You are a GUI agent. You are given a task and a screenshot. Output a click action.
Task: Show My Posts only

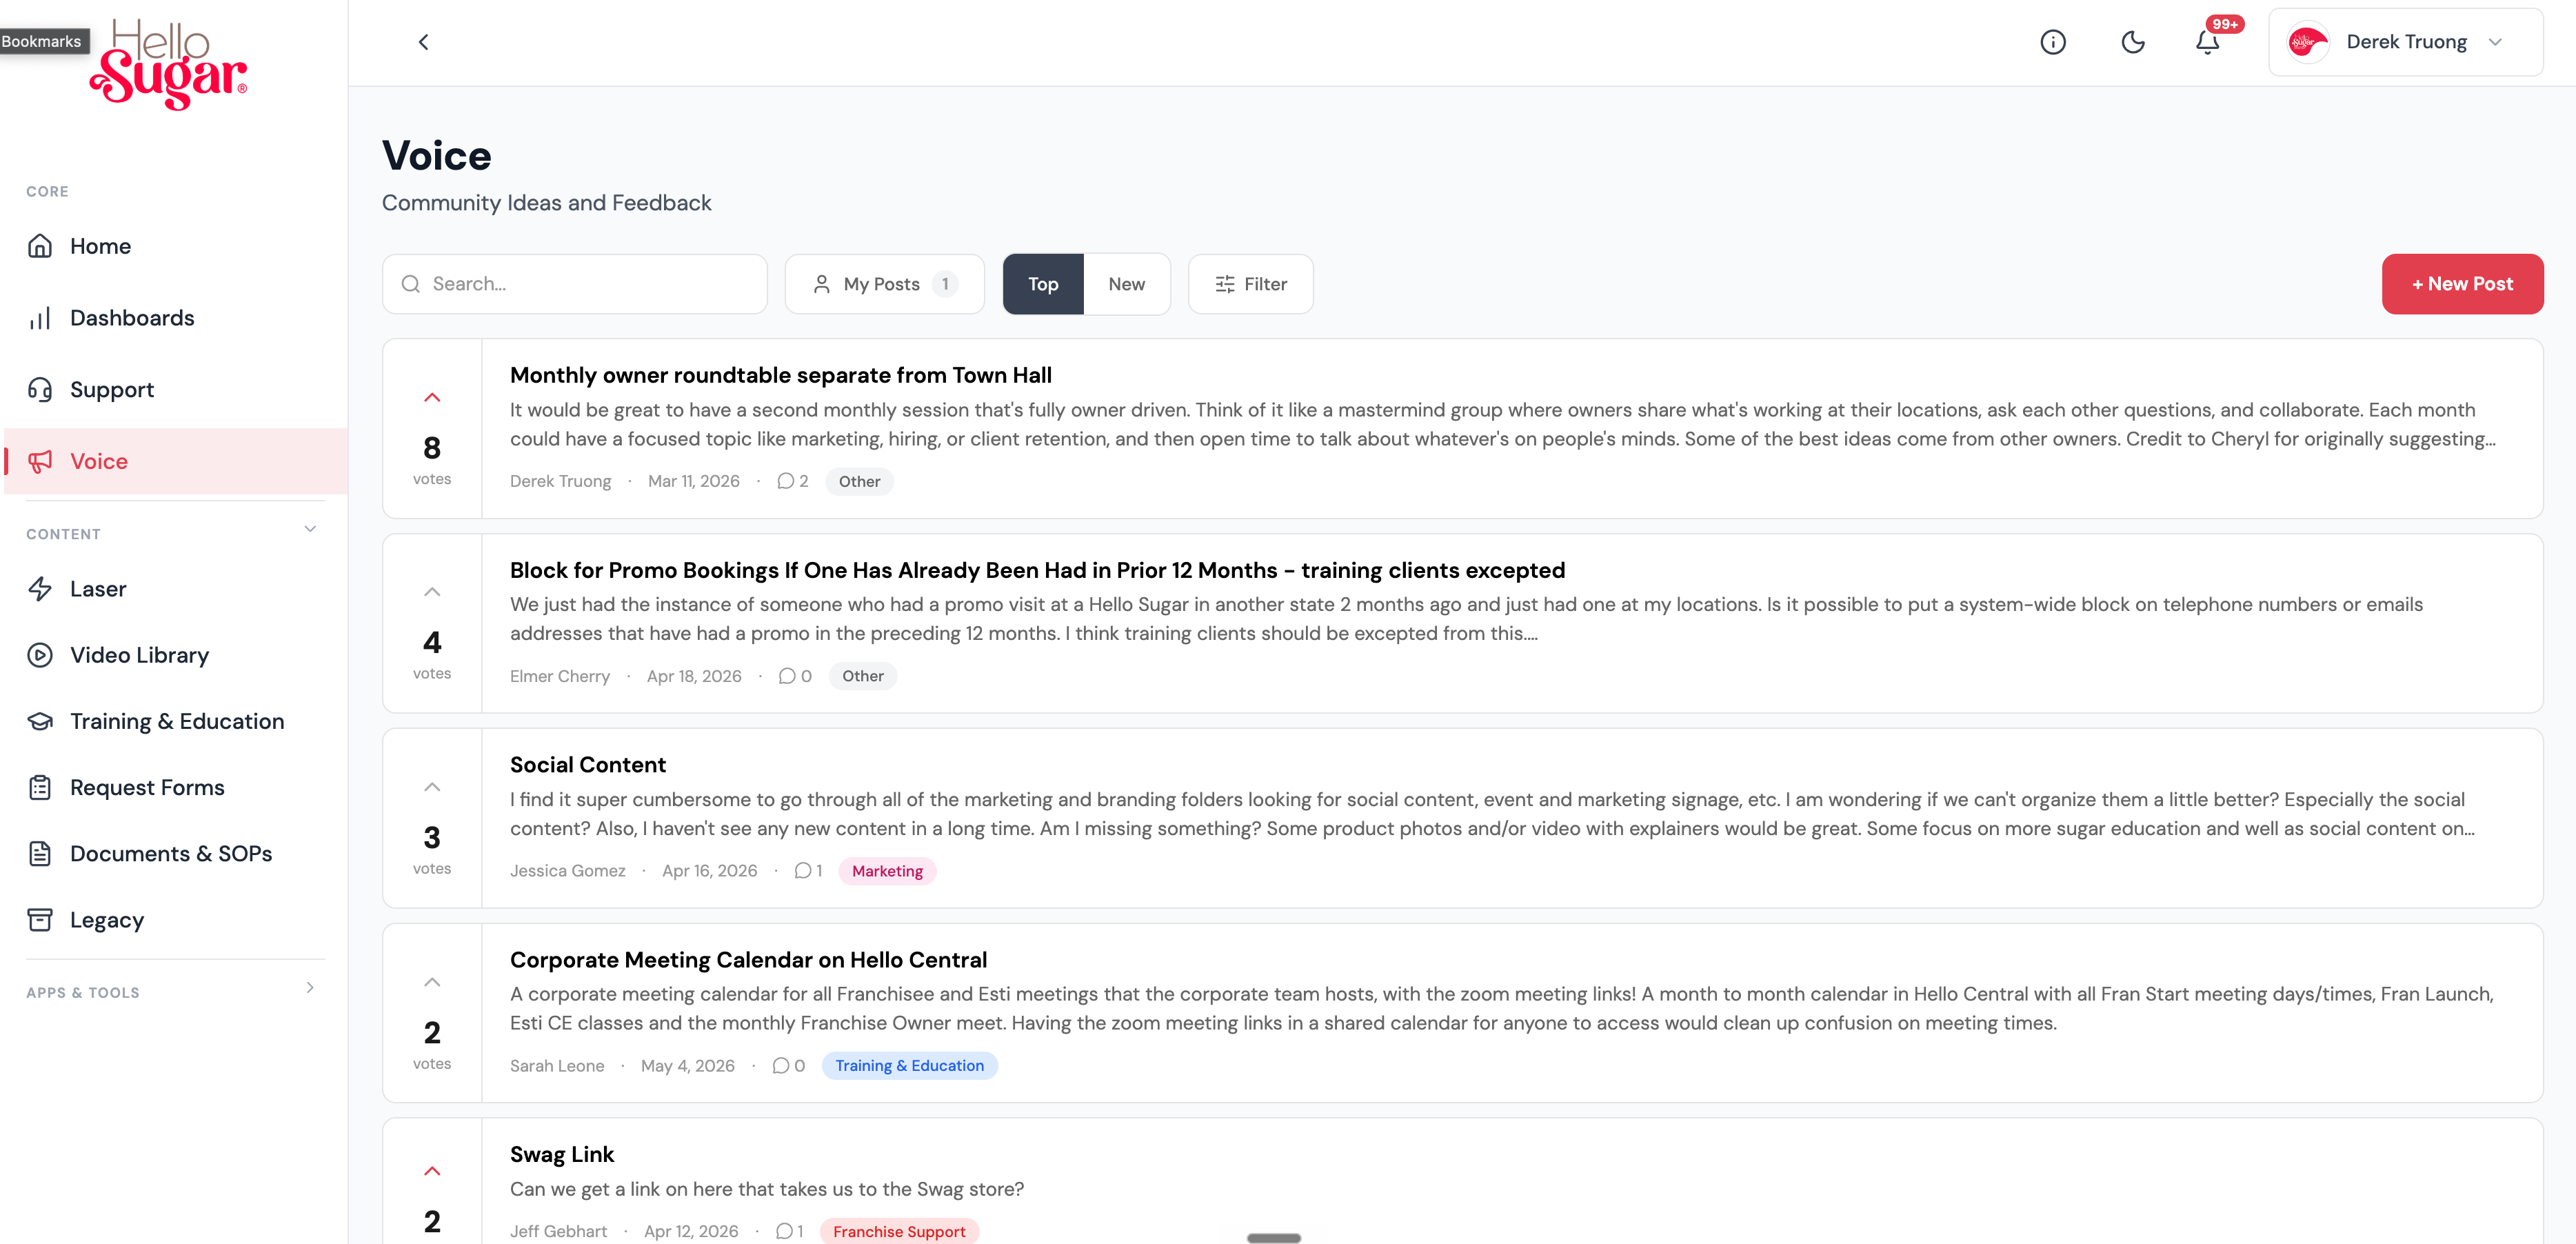[x=885, y=284]
